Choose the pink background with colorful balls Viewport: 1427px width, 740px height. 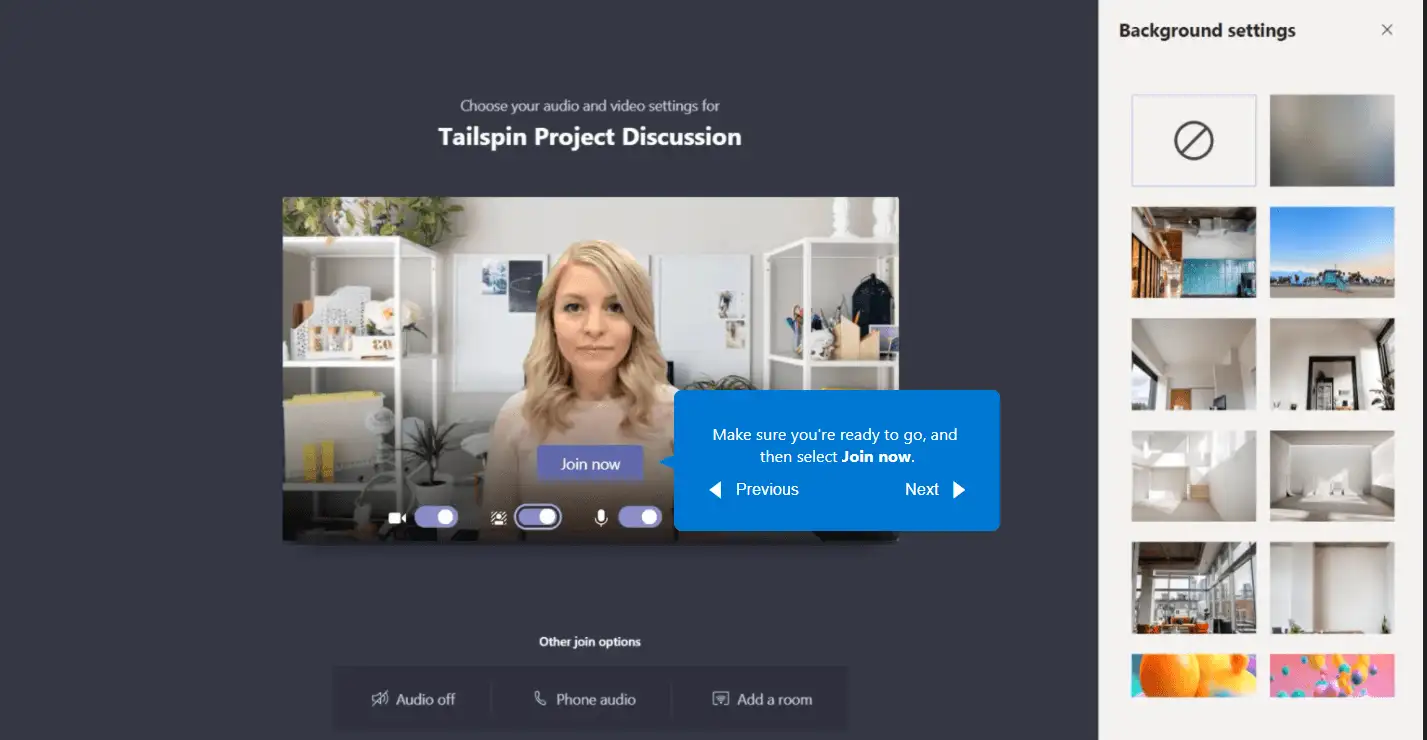[x=1332, y=676]
